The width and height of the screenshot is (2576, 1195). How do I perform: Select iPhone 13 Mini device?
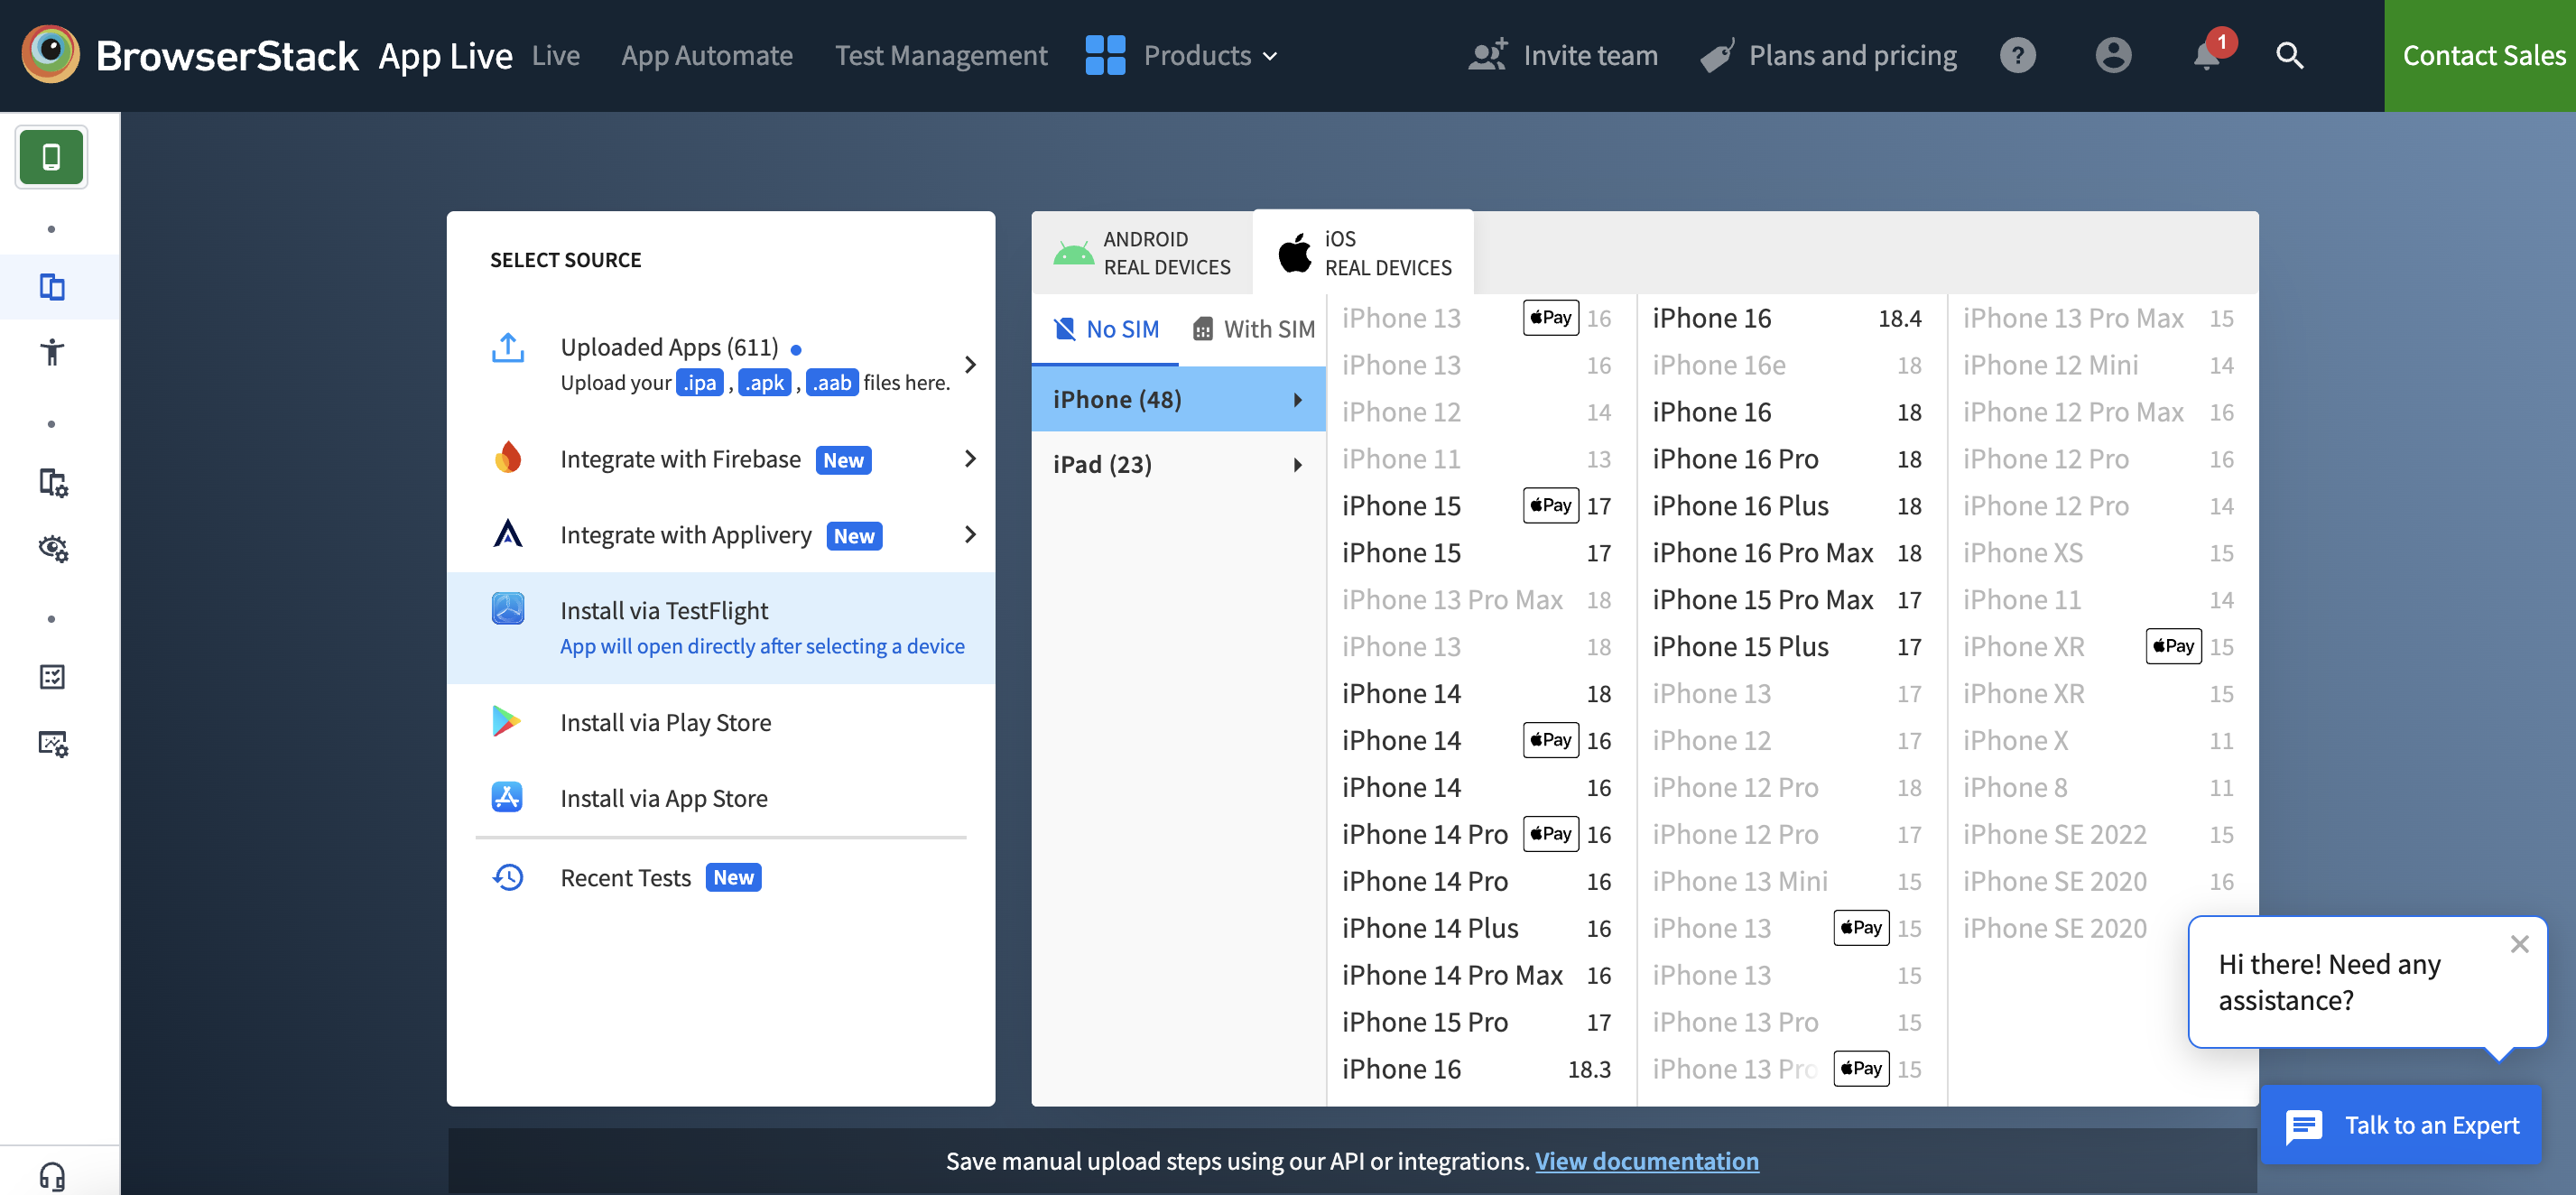(1786, 881)
